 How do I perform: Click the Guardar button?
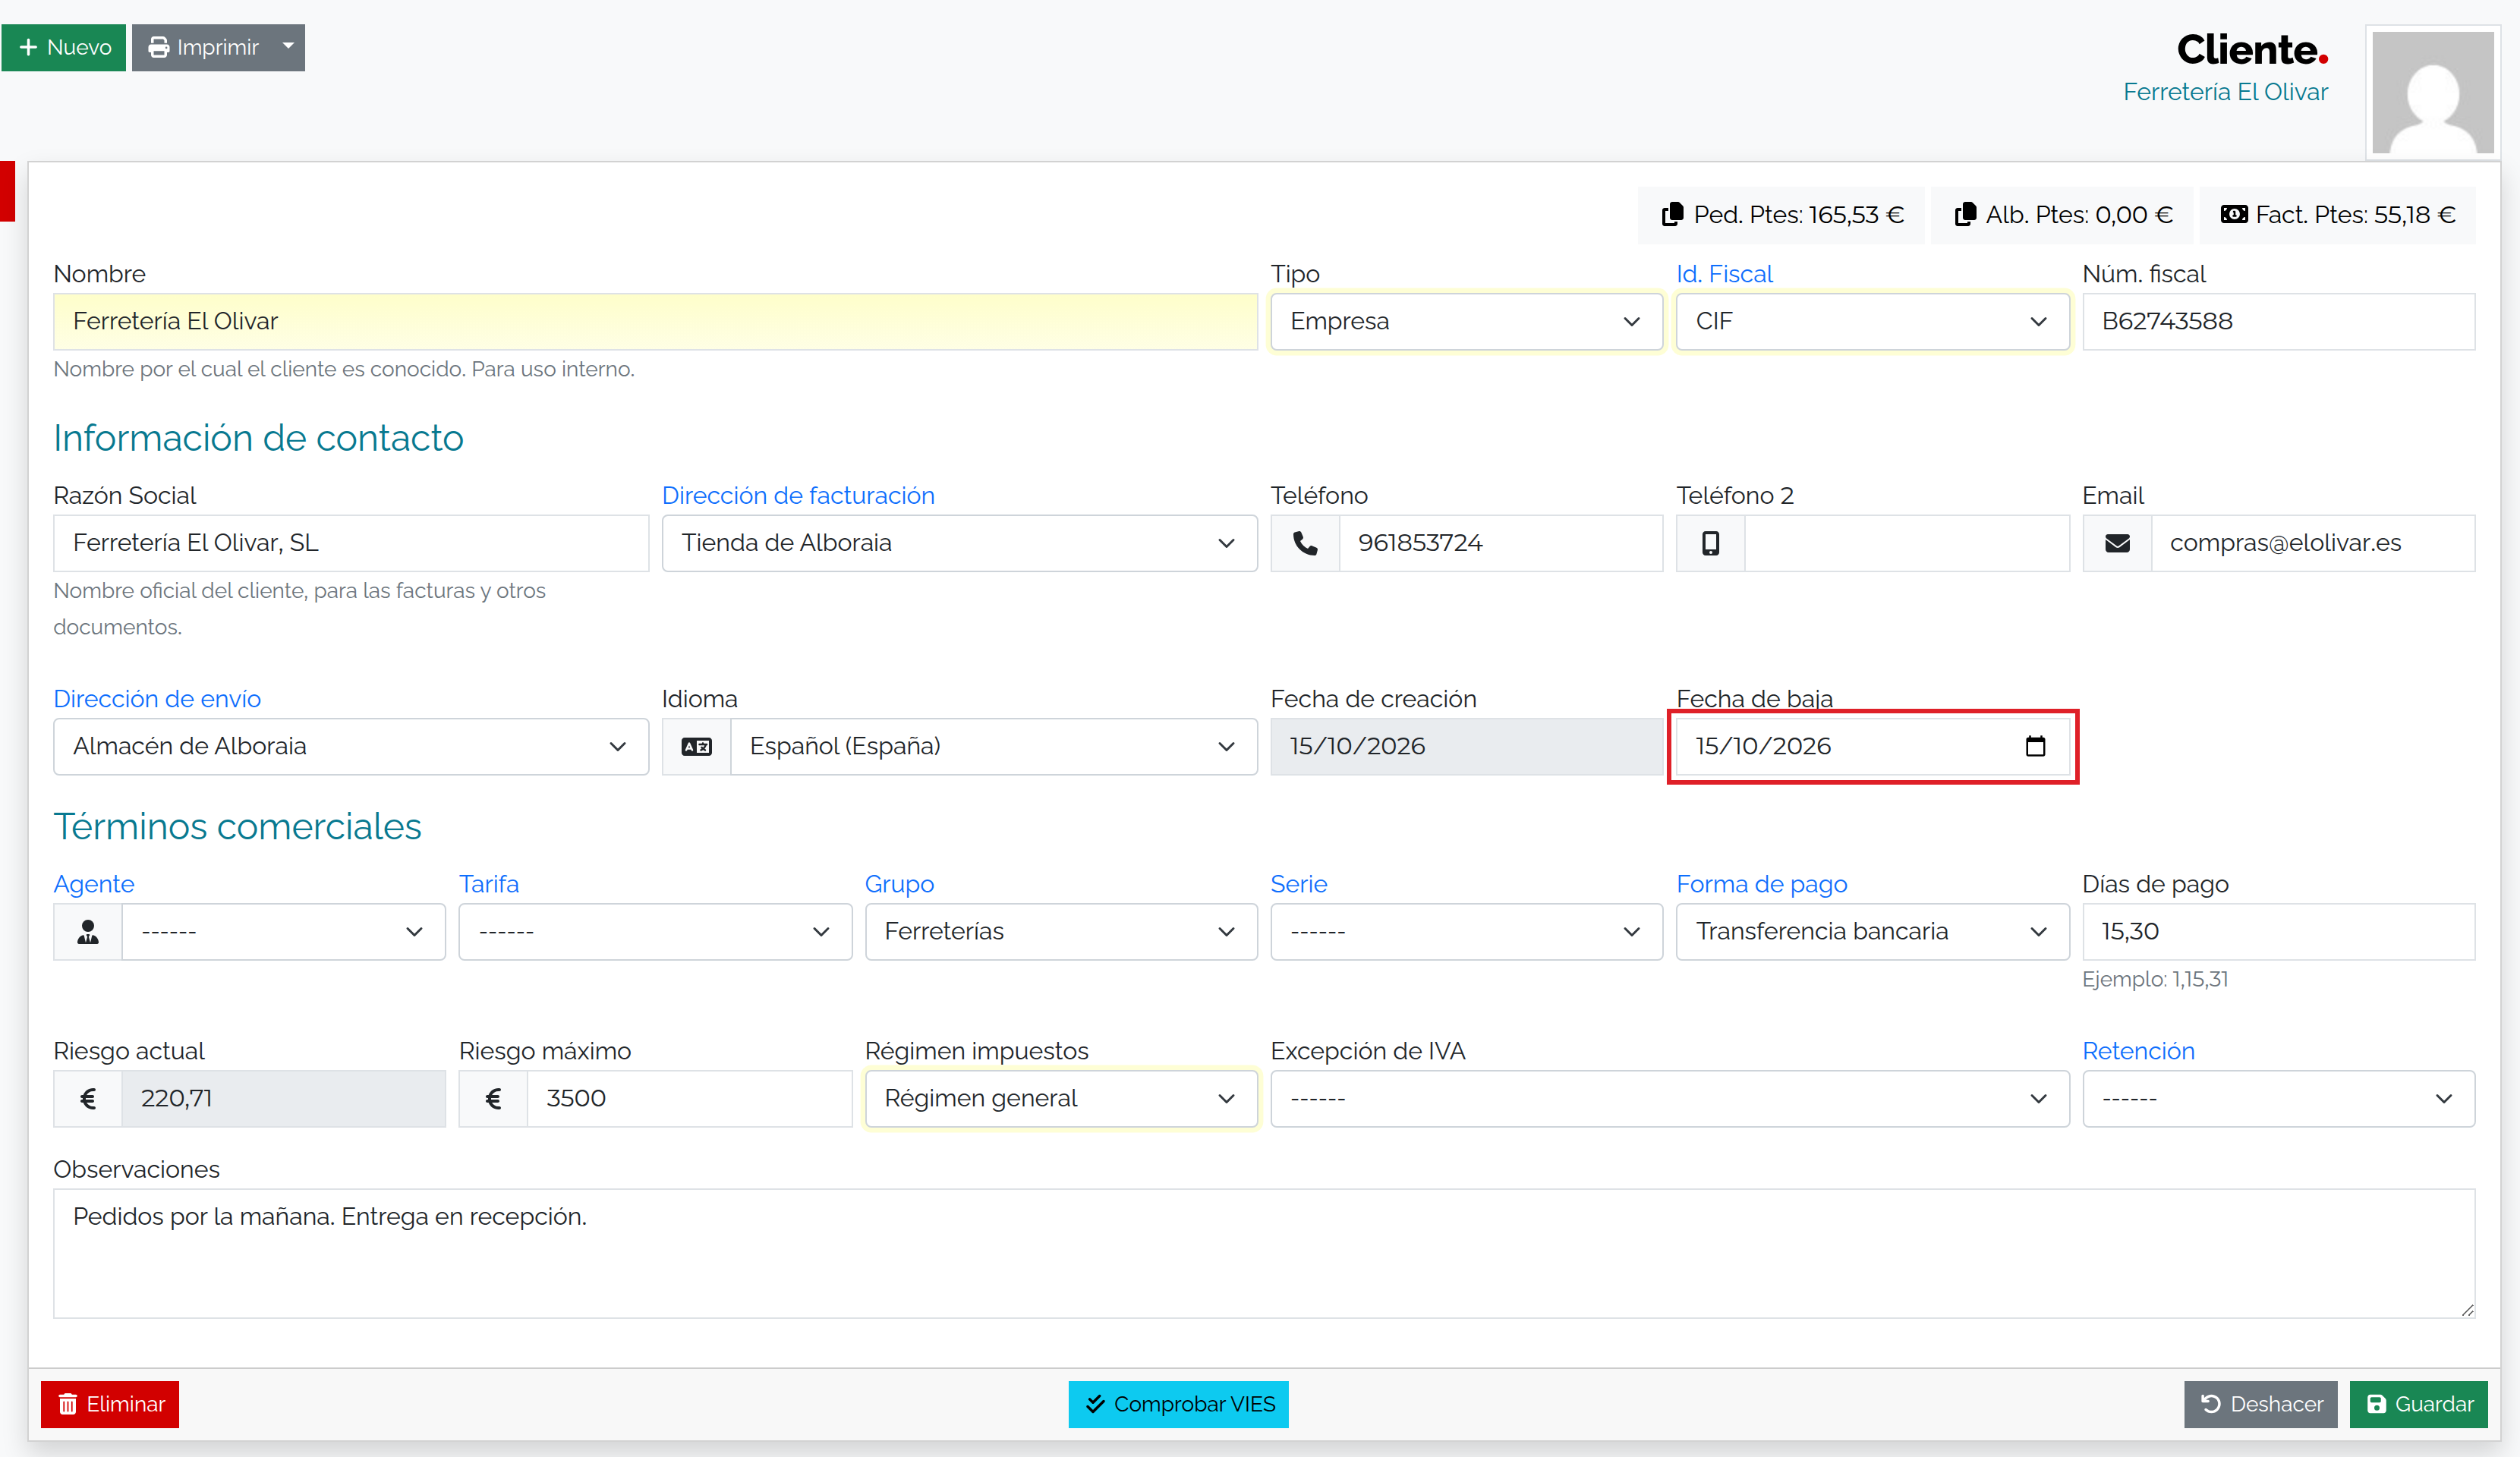click(2418, 1404)
